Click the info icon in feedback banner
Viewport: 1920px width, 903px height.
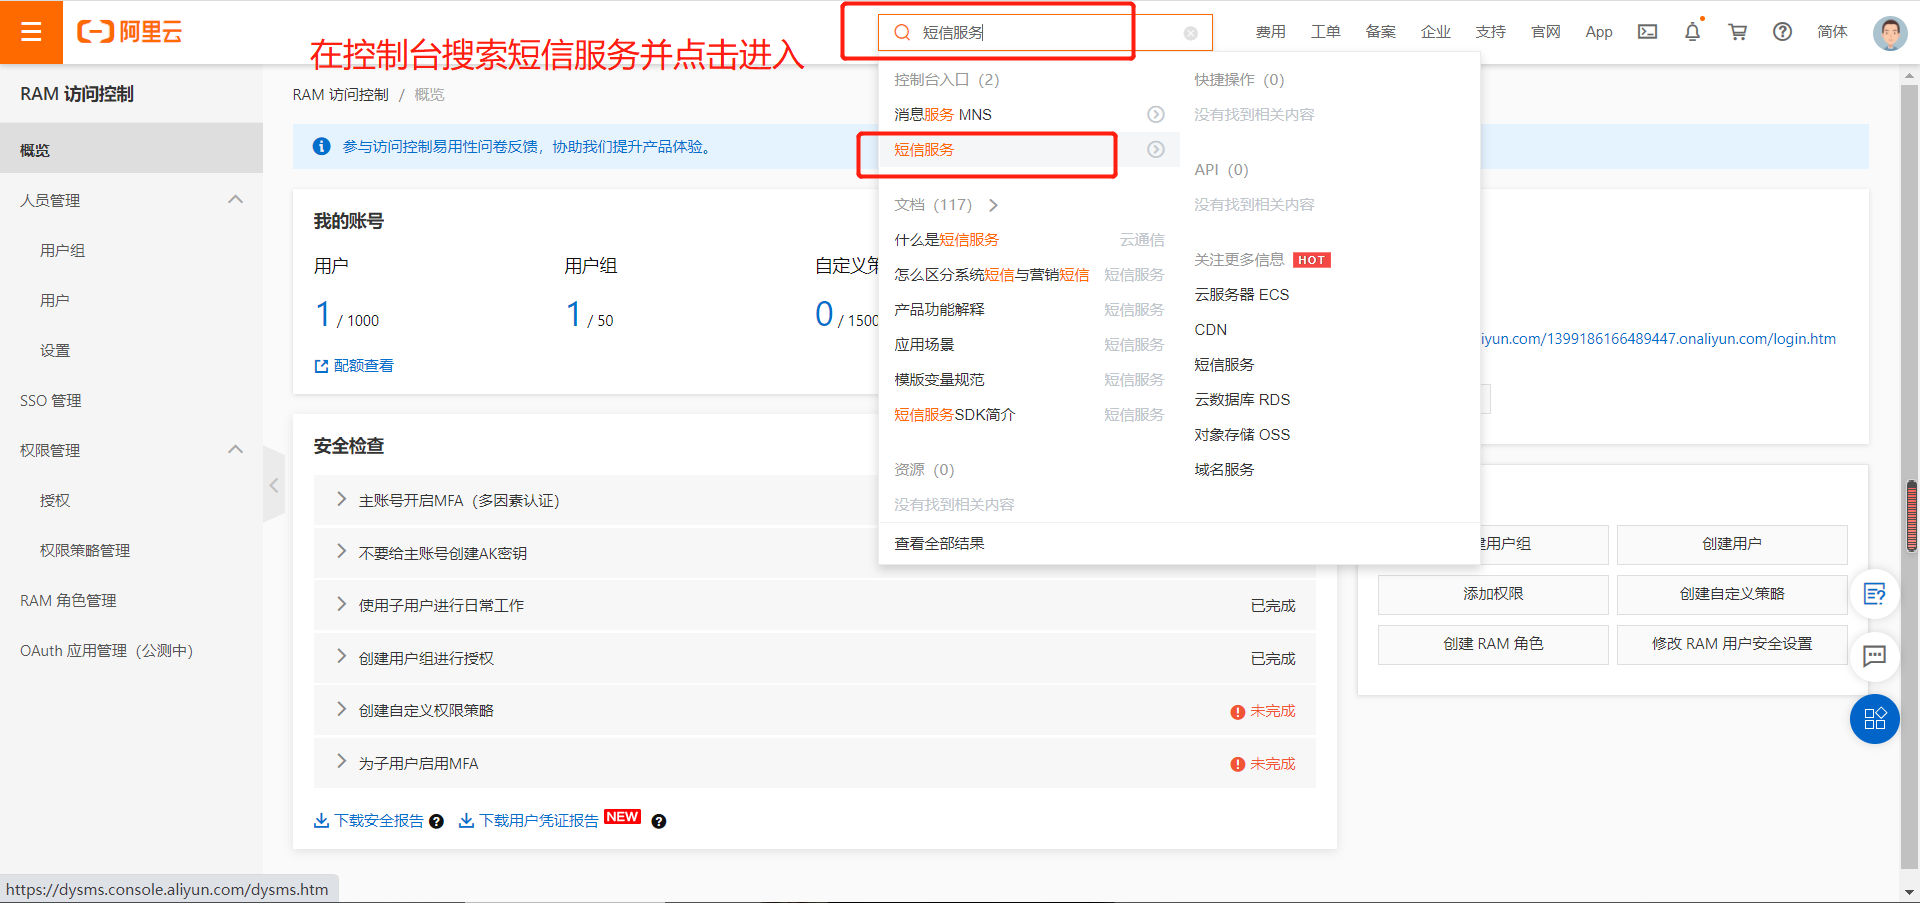[x=321, y=147]
